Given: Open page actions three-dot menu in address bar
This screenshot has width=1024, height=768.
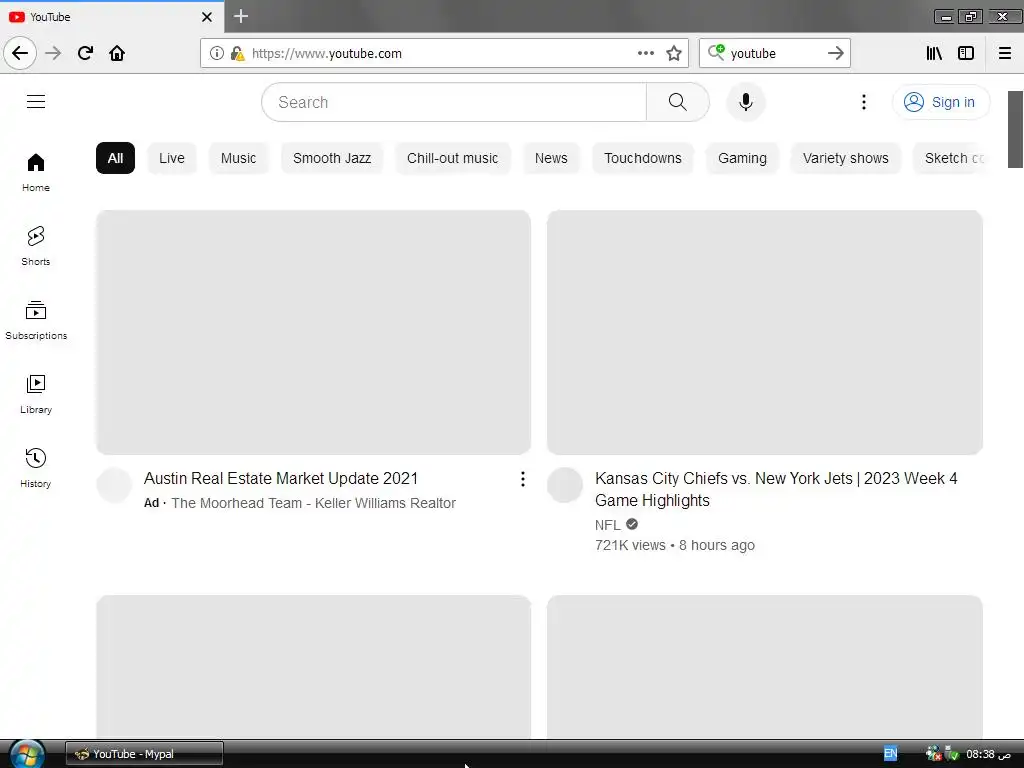Looking at the screenshot, I should click(x=645, y=53).
